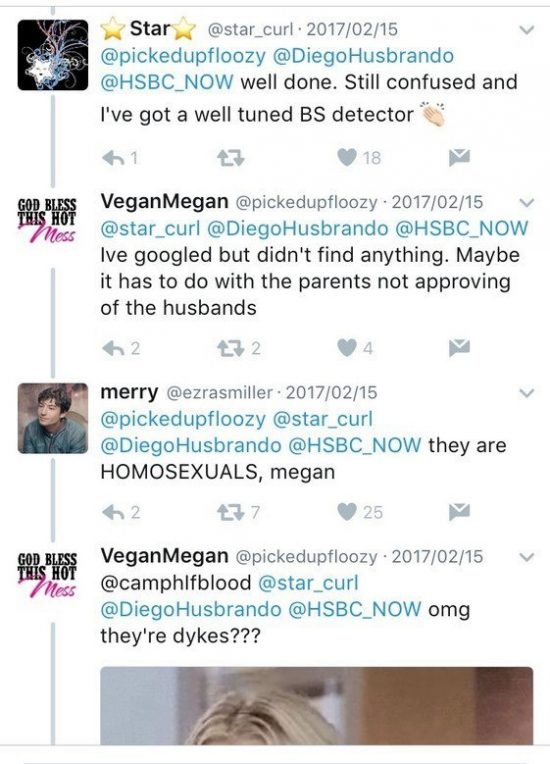Open merry's profile photo
Image resolution: width=550 pixels, height=764 pixels.
tap(53, 419)
